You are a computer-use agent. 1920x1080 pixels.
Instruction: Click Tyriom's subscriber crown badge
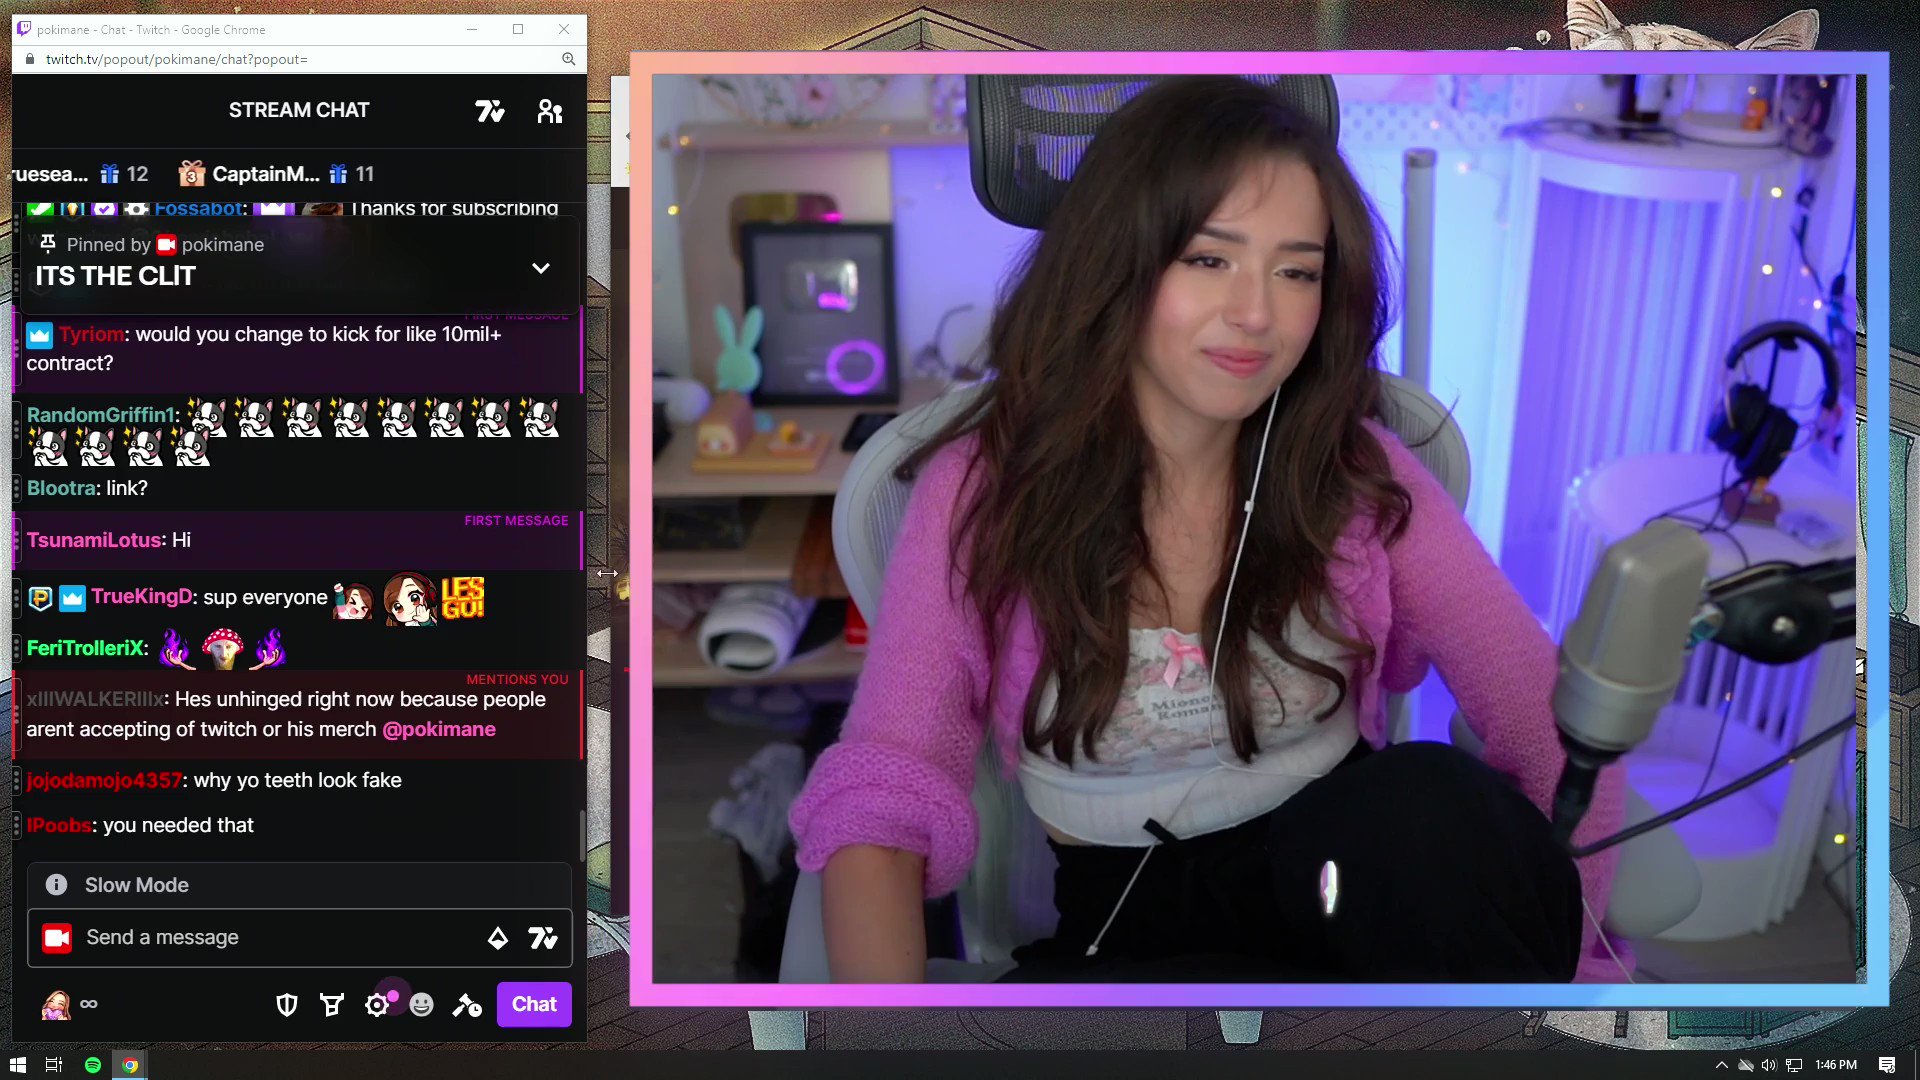[x=39, y=334]
